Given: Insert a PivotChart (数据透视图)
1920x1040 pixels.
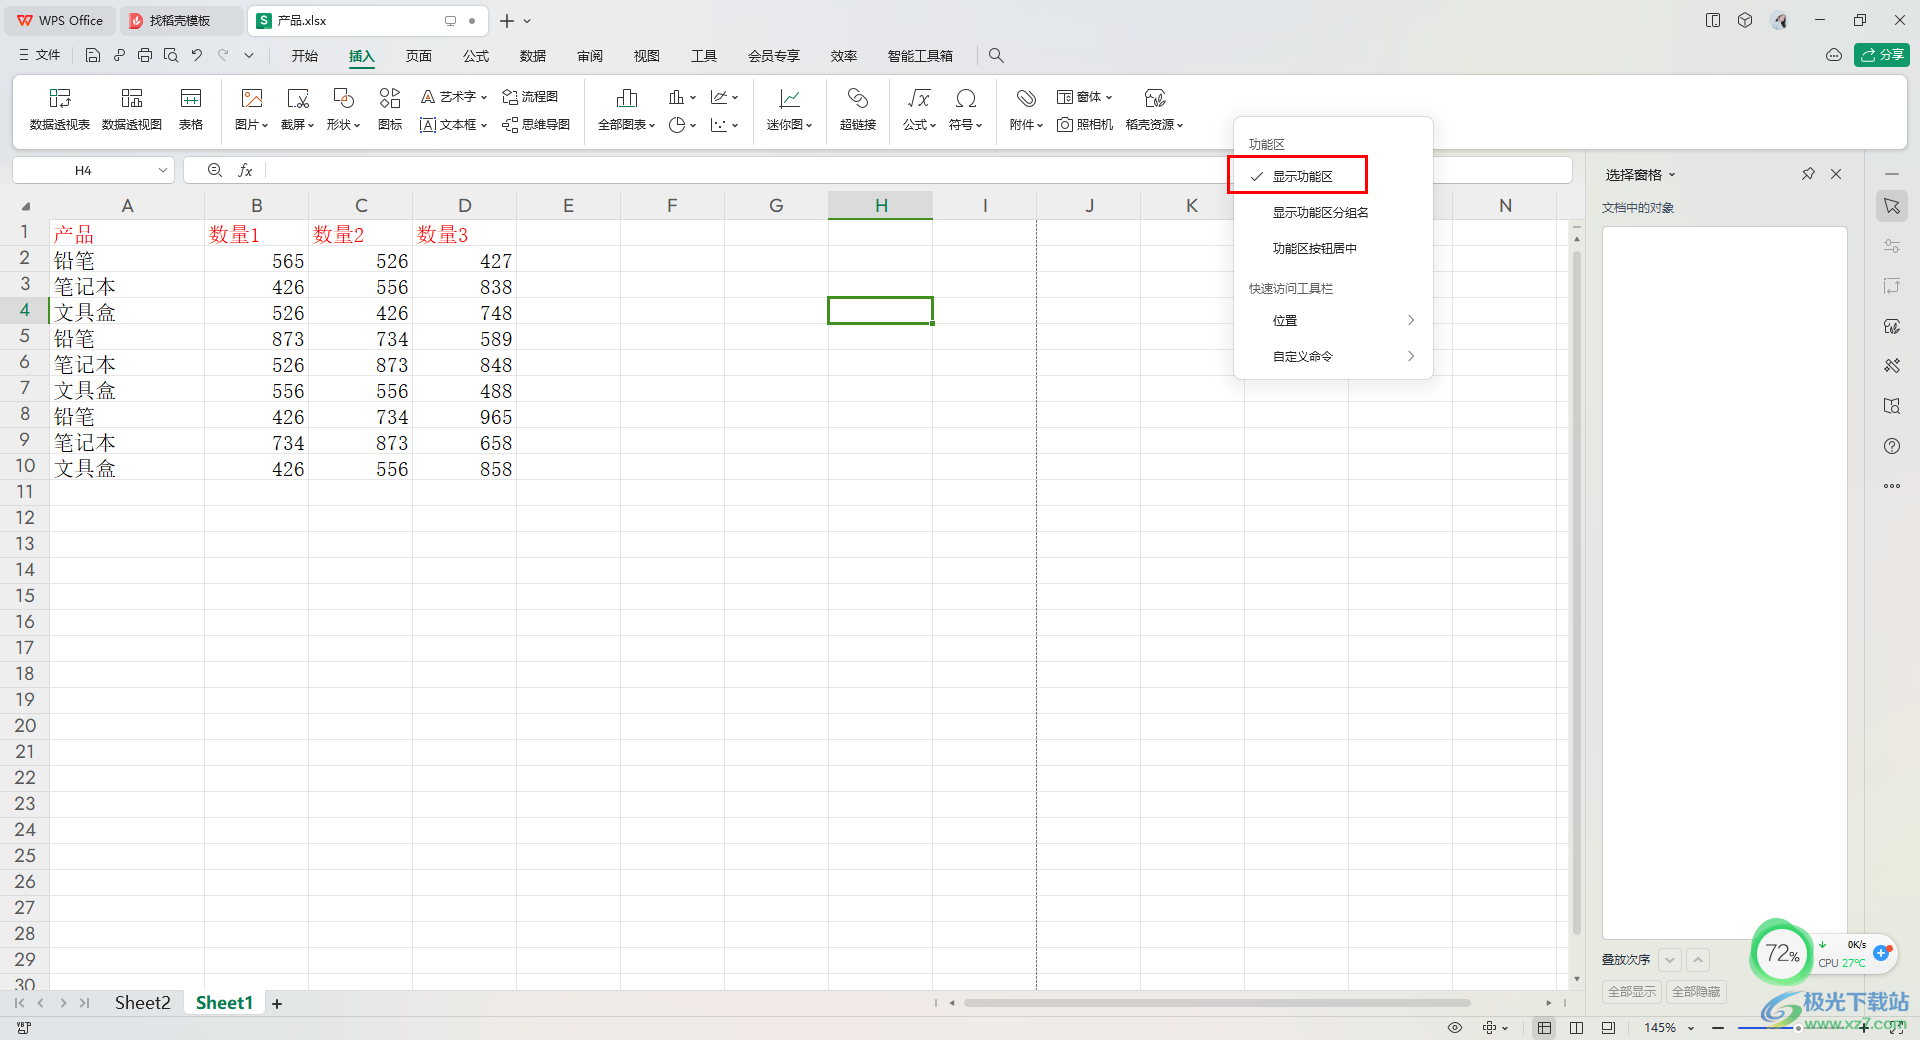Looking at the screenshot, I should point(132,109).
